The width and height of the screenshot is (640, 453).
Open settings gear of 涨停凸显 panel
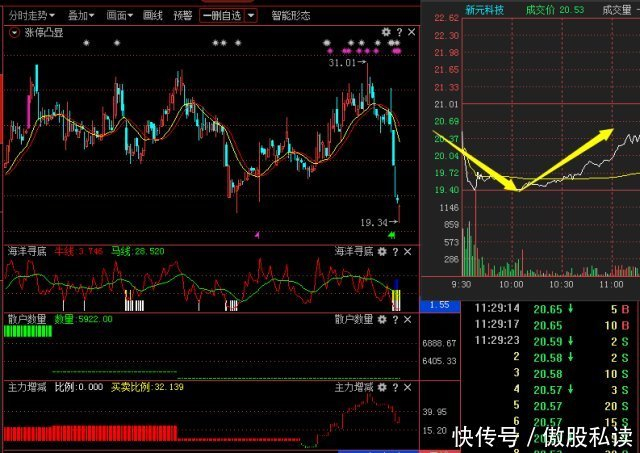point(386,32)
